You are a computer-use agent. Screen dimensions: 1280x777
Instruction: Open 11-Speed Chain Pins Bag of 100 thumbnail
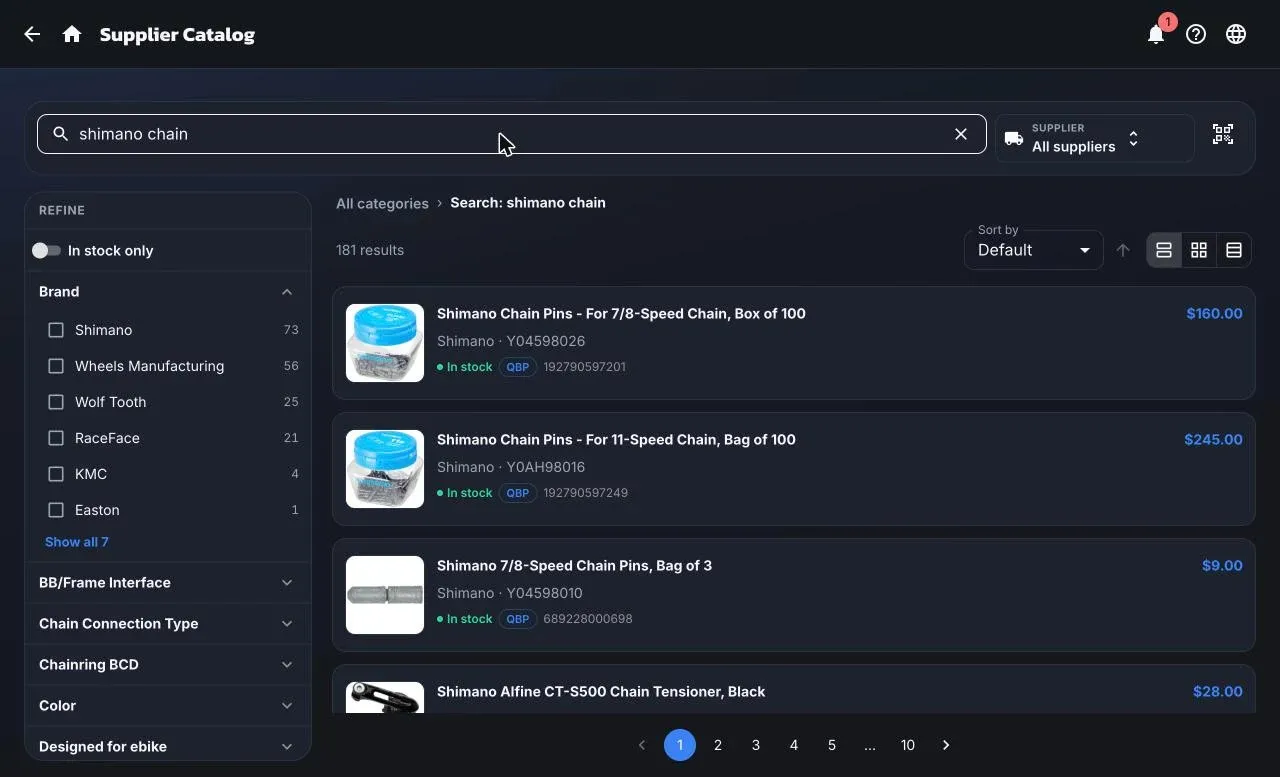click(x=385, y=469)
